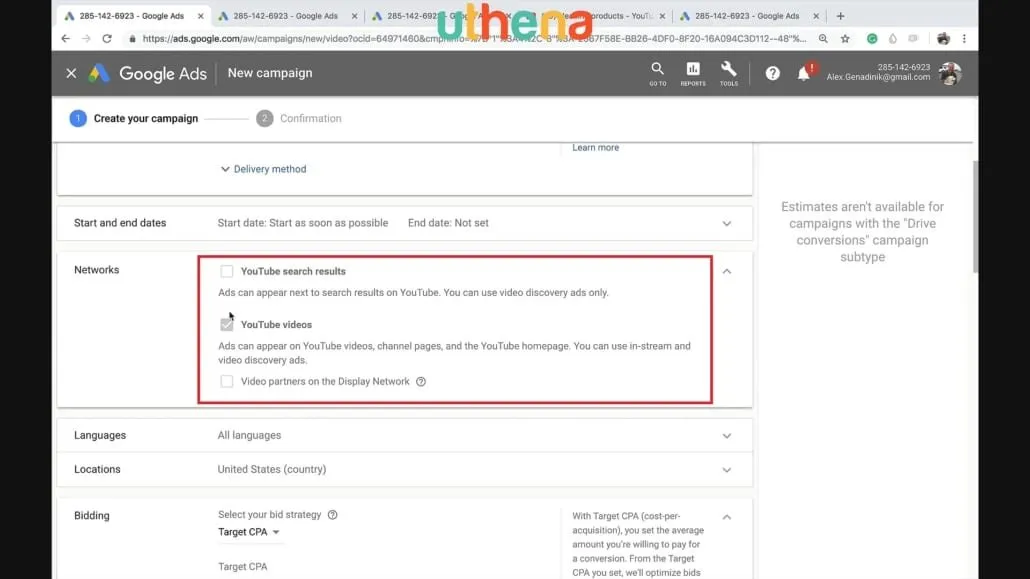Image resolution: width=1030 pixels, height=579 pixels.
Task: Click the page vertical scrollbar
Action: [x=975, y=217]
